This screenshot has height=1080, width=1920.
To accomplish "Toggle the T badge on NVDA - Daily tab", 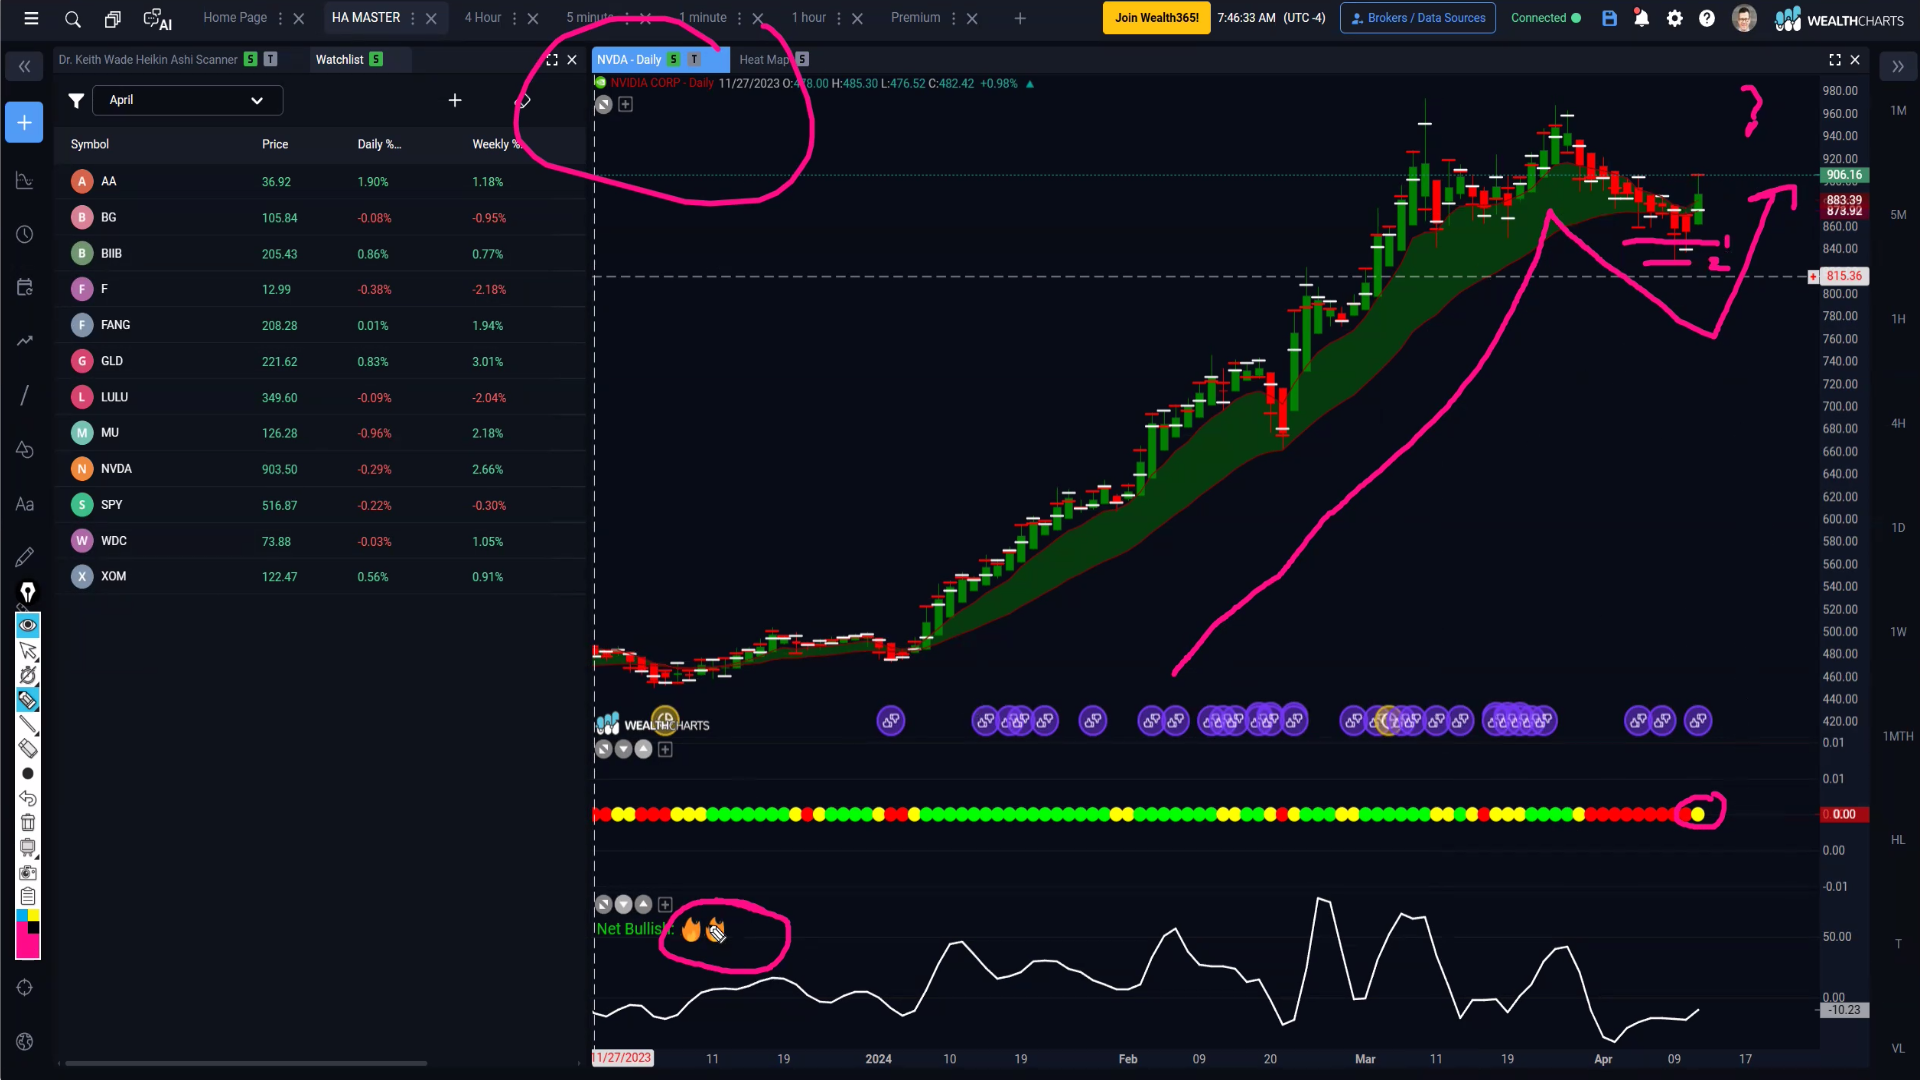I will (x=694, y=59).
